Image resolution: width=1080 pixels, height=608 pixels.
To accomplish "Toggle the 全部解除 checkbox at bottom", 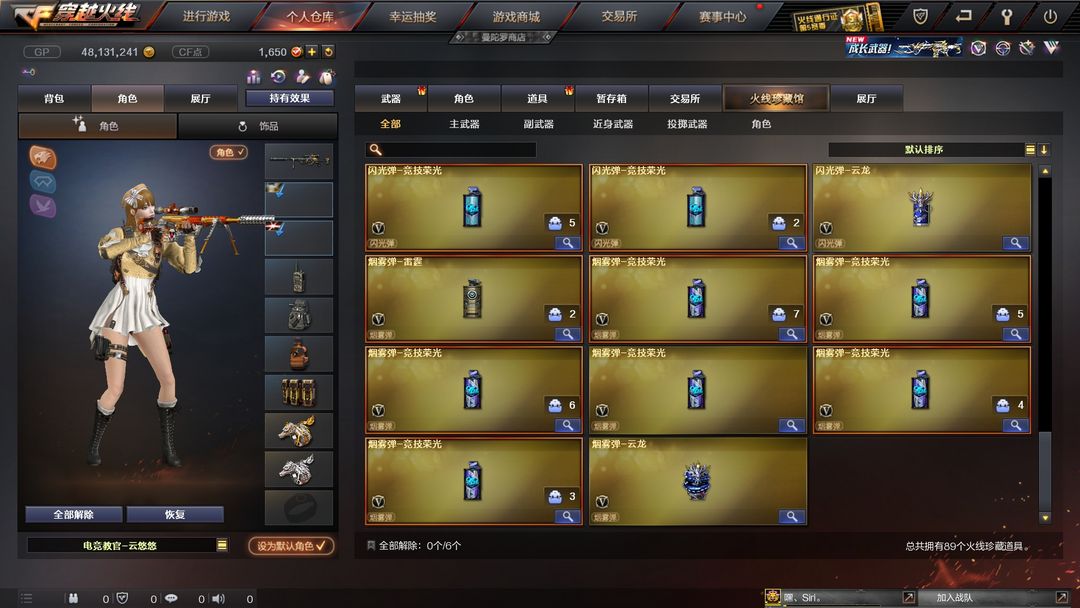I will click(x=371, y=545).
